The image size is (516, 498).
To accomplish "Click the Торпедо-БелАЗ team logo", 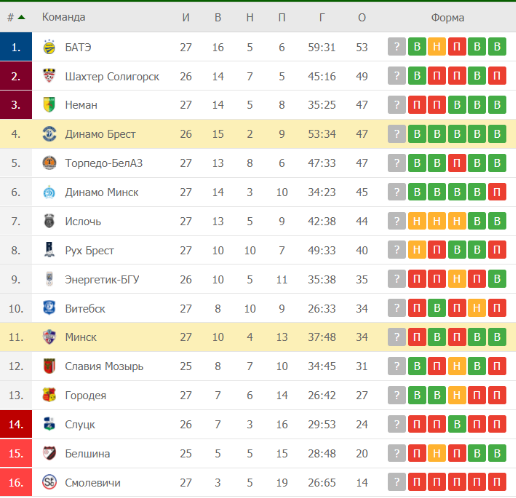I will [49, 163].
